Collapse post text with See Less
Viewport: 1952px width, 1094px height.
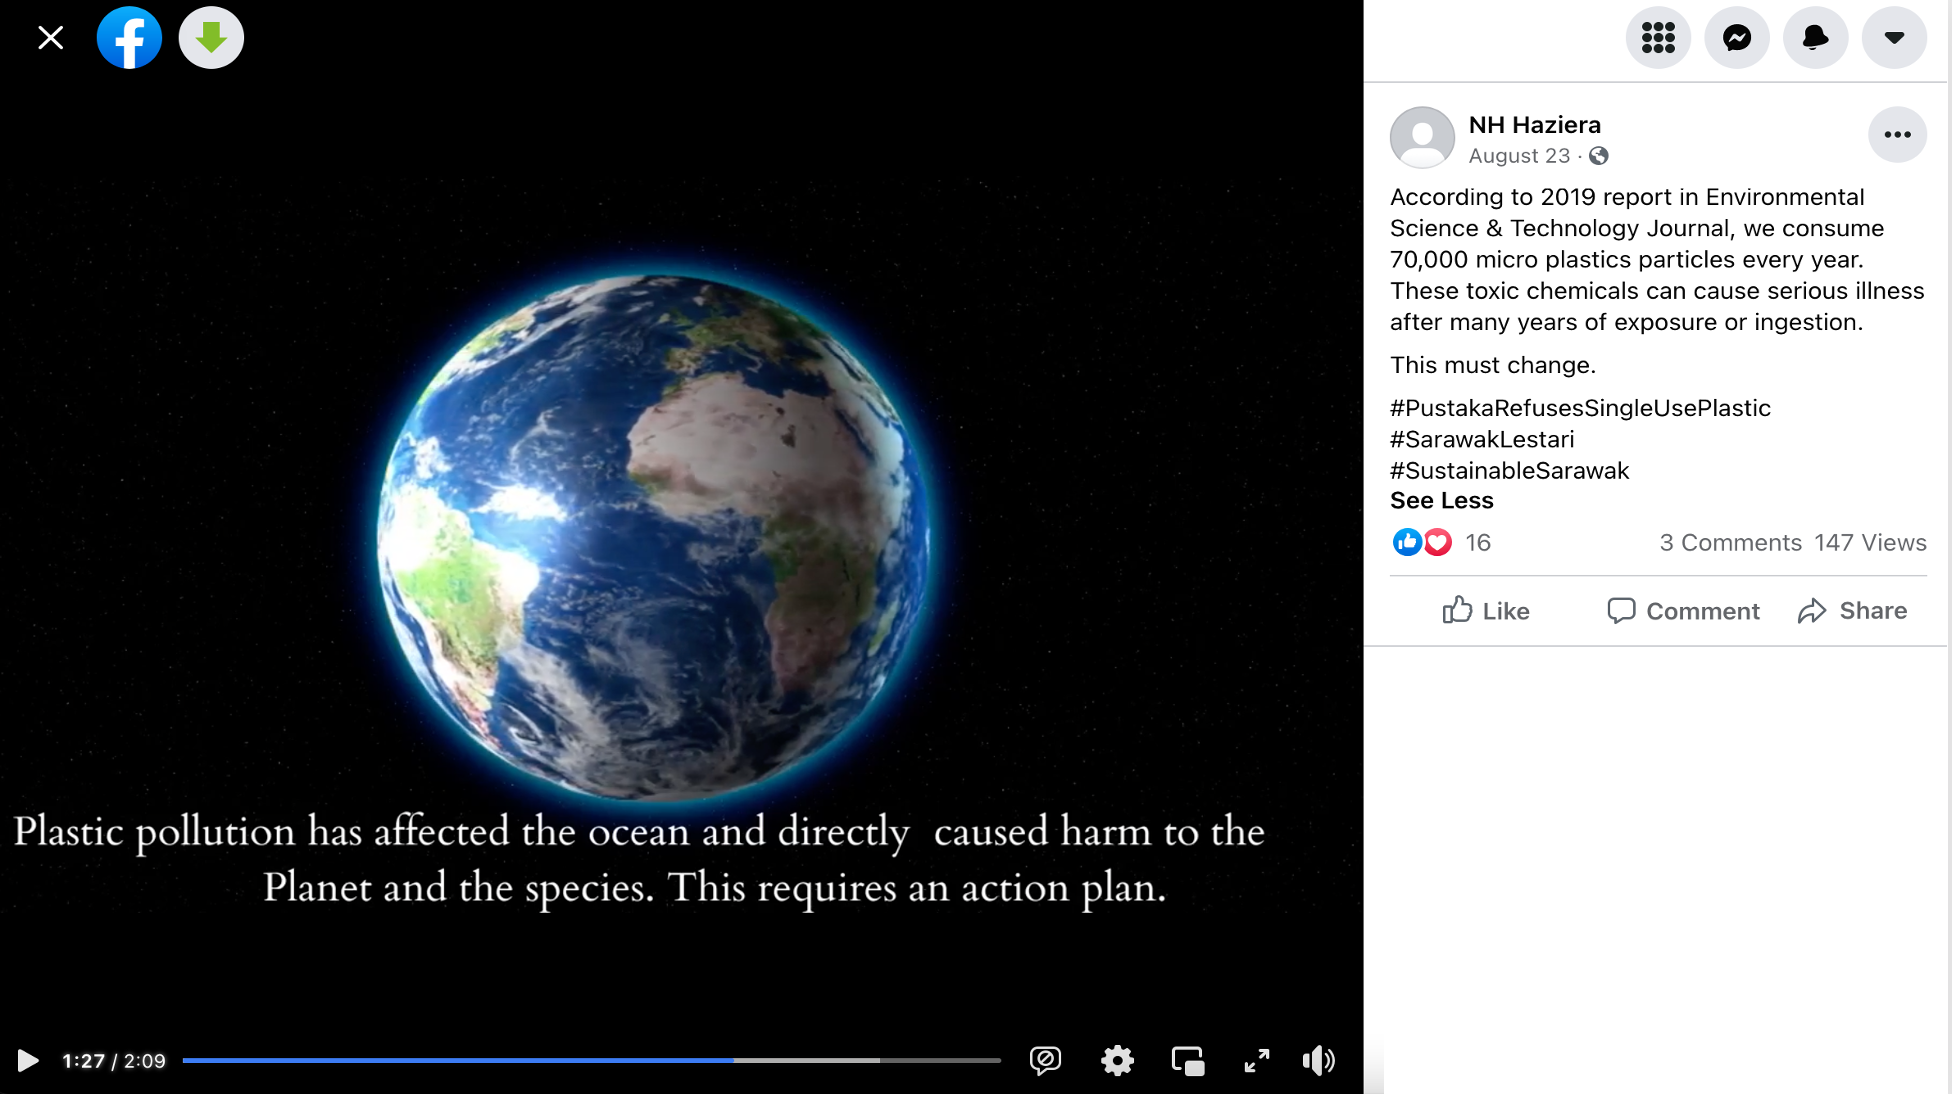(x=1441, y=501)
